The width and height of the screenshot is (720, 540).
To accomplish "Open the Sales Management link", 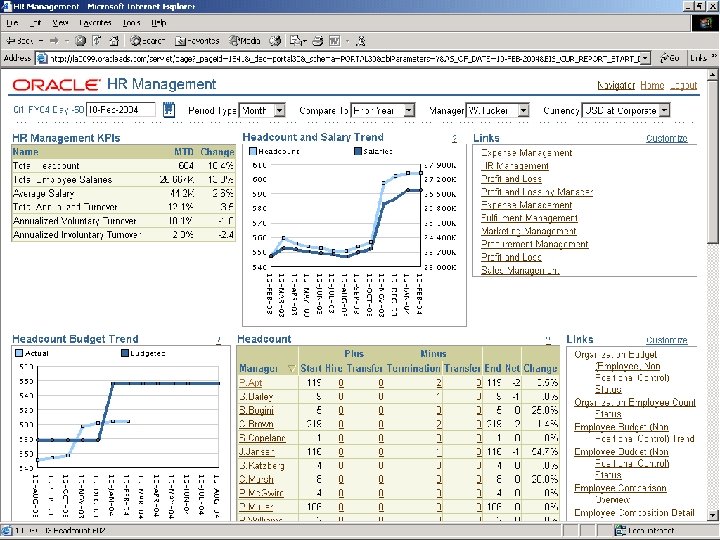I will click(x=520, y=270).
